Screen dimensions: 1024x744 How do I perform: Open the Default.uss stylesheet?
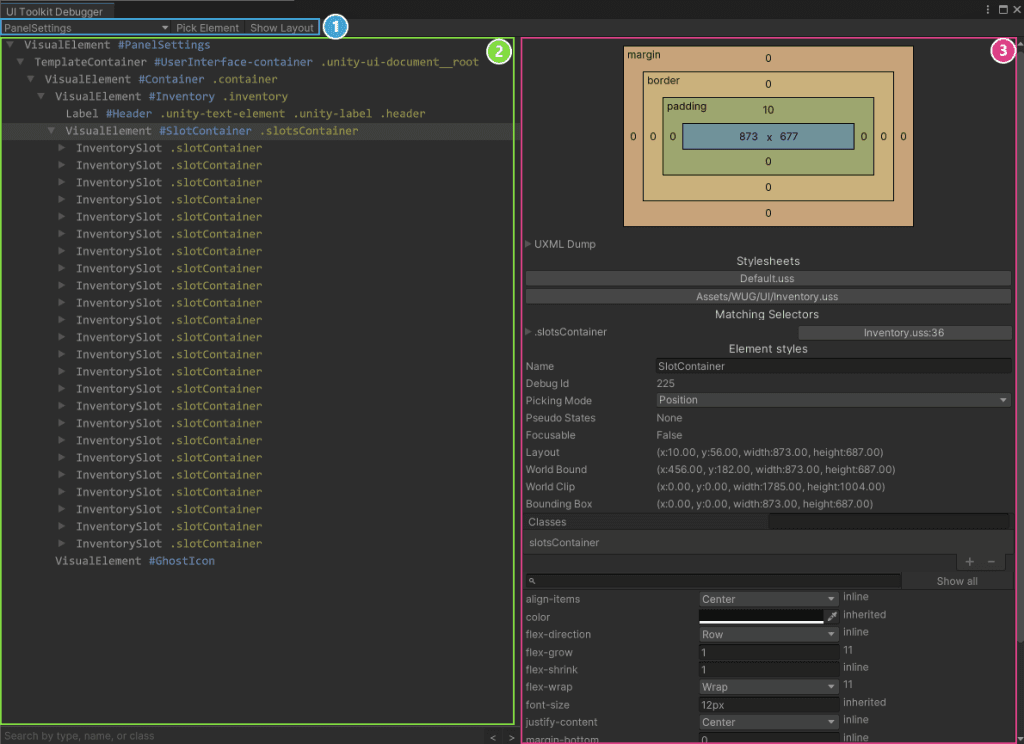click(768, 278)
